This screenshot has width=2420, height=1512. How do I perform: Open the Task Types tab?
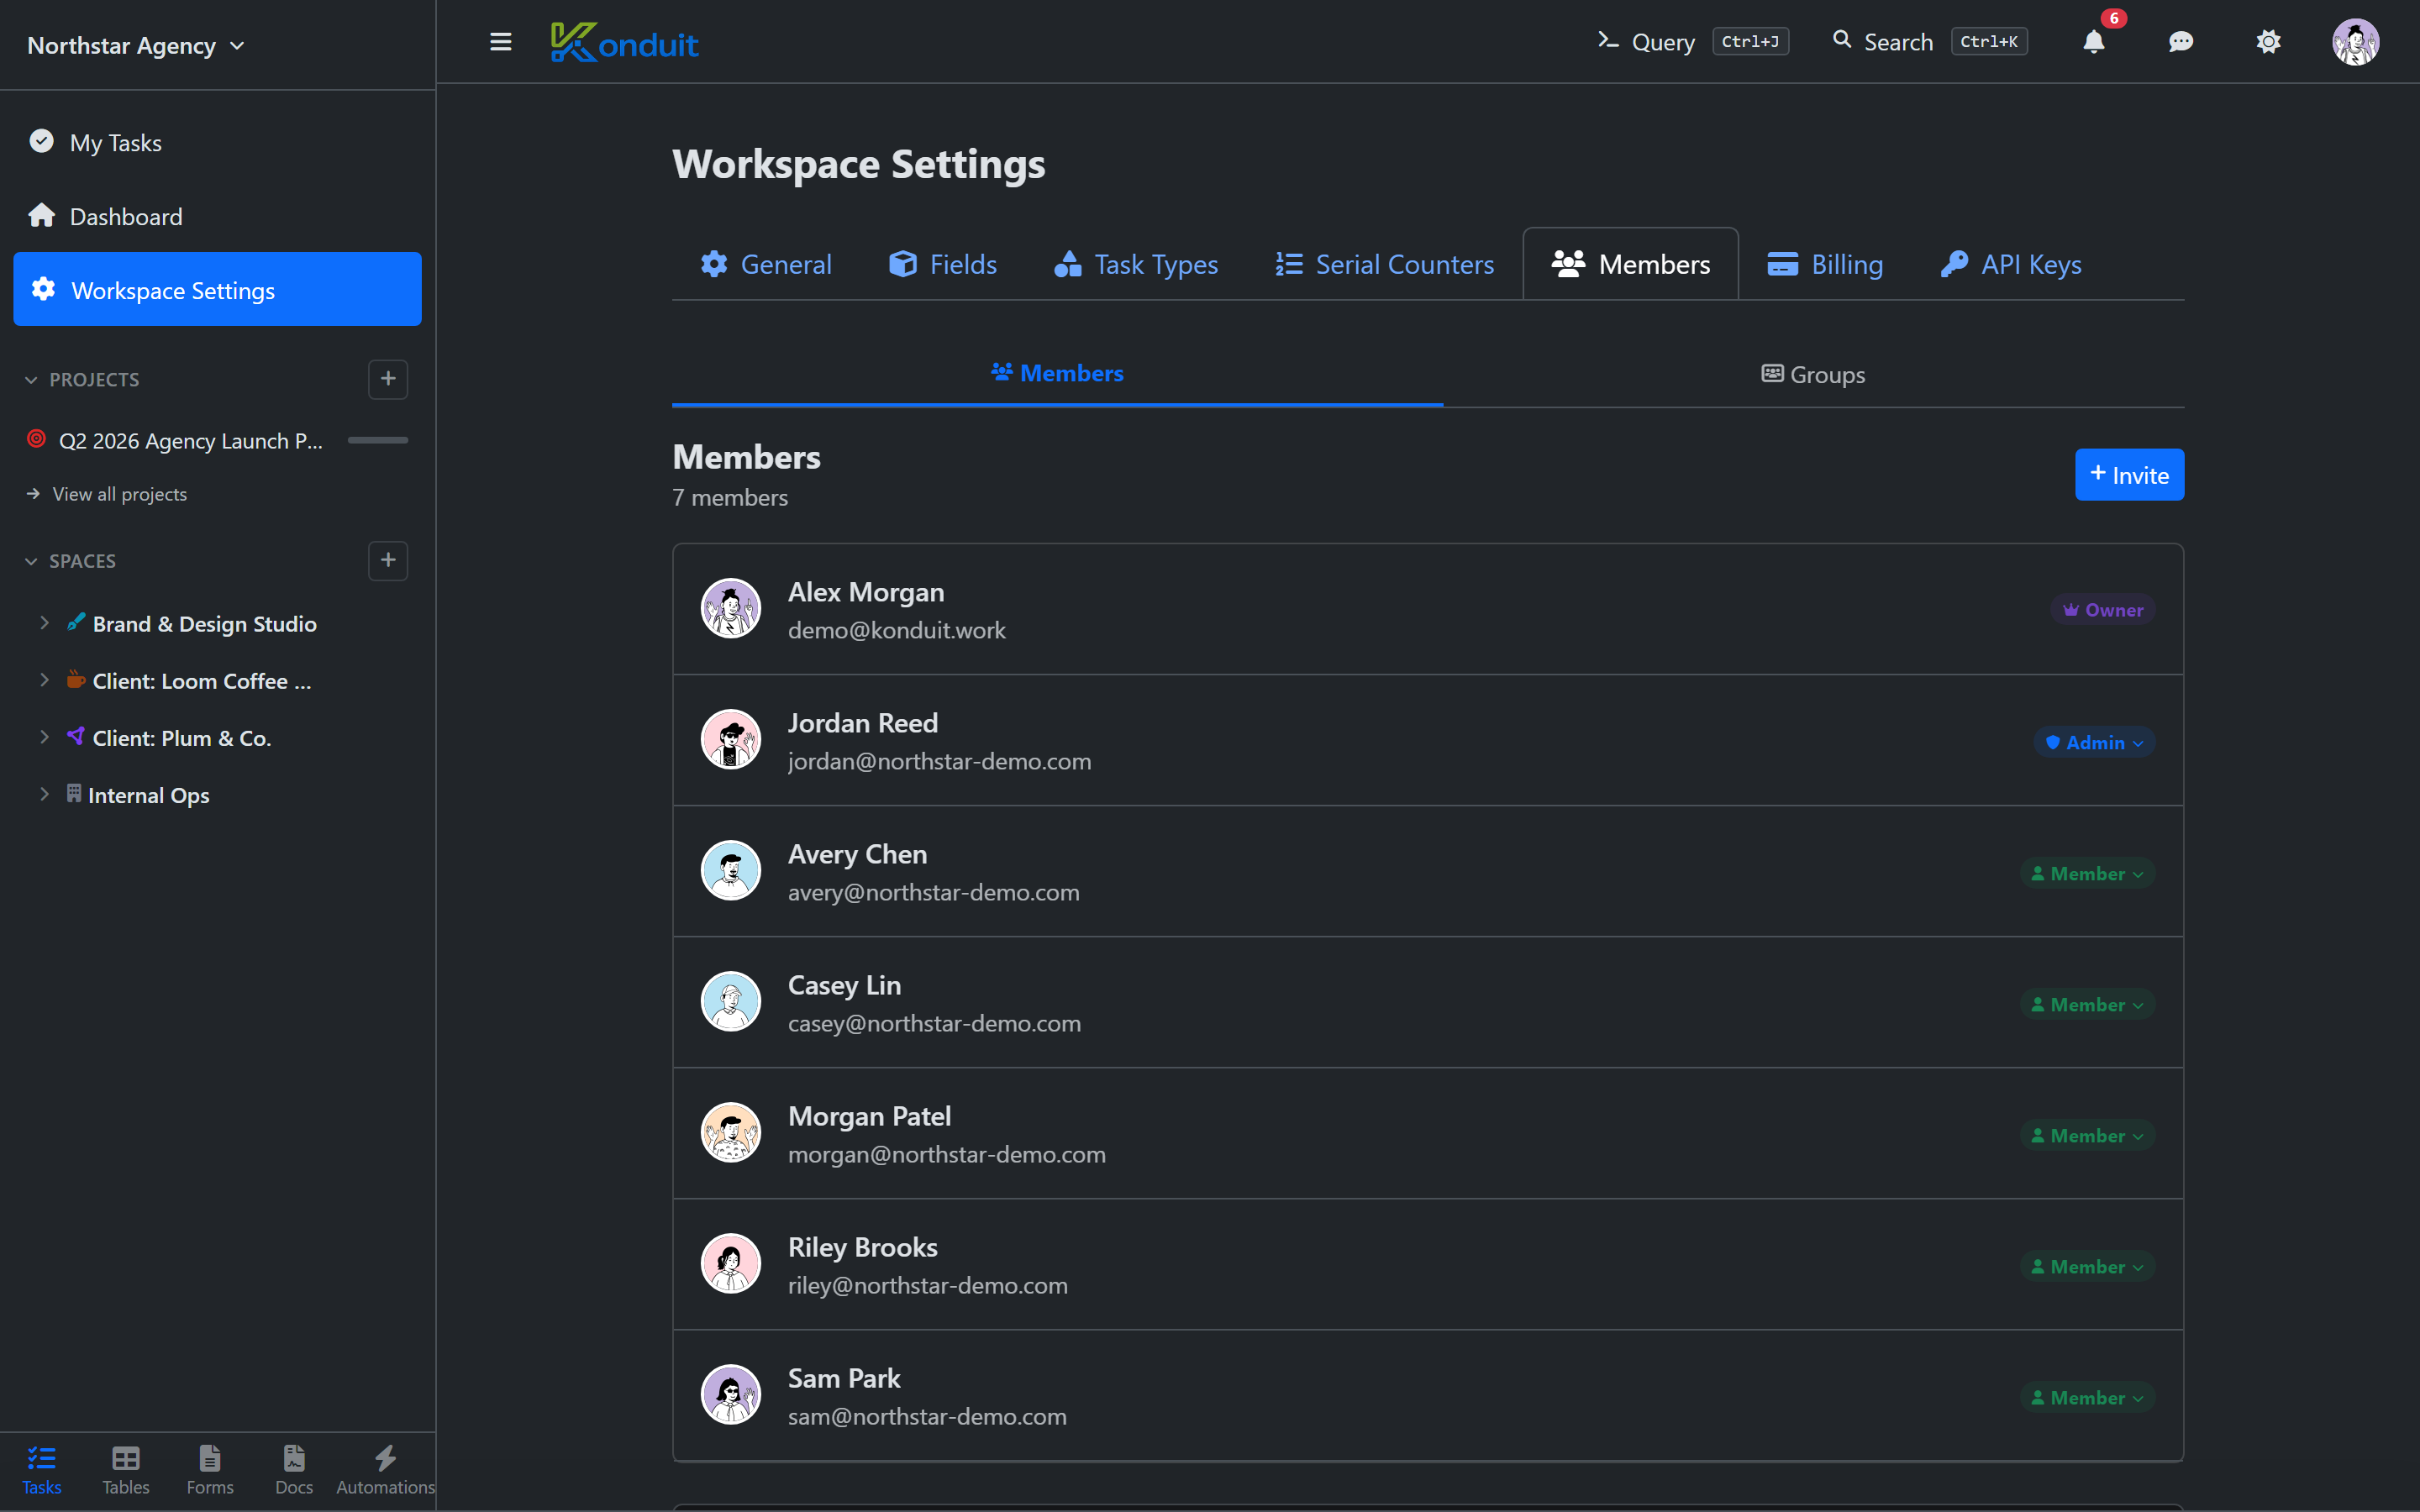click(x=1136, y=264)
